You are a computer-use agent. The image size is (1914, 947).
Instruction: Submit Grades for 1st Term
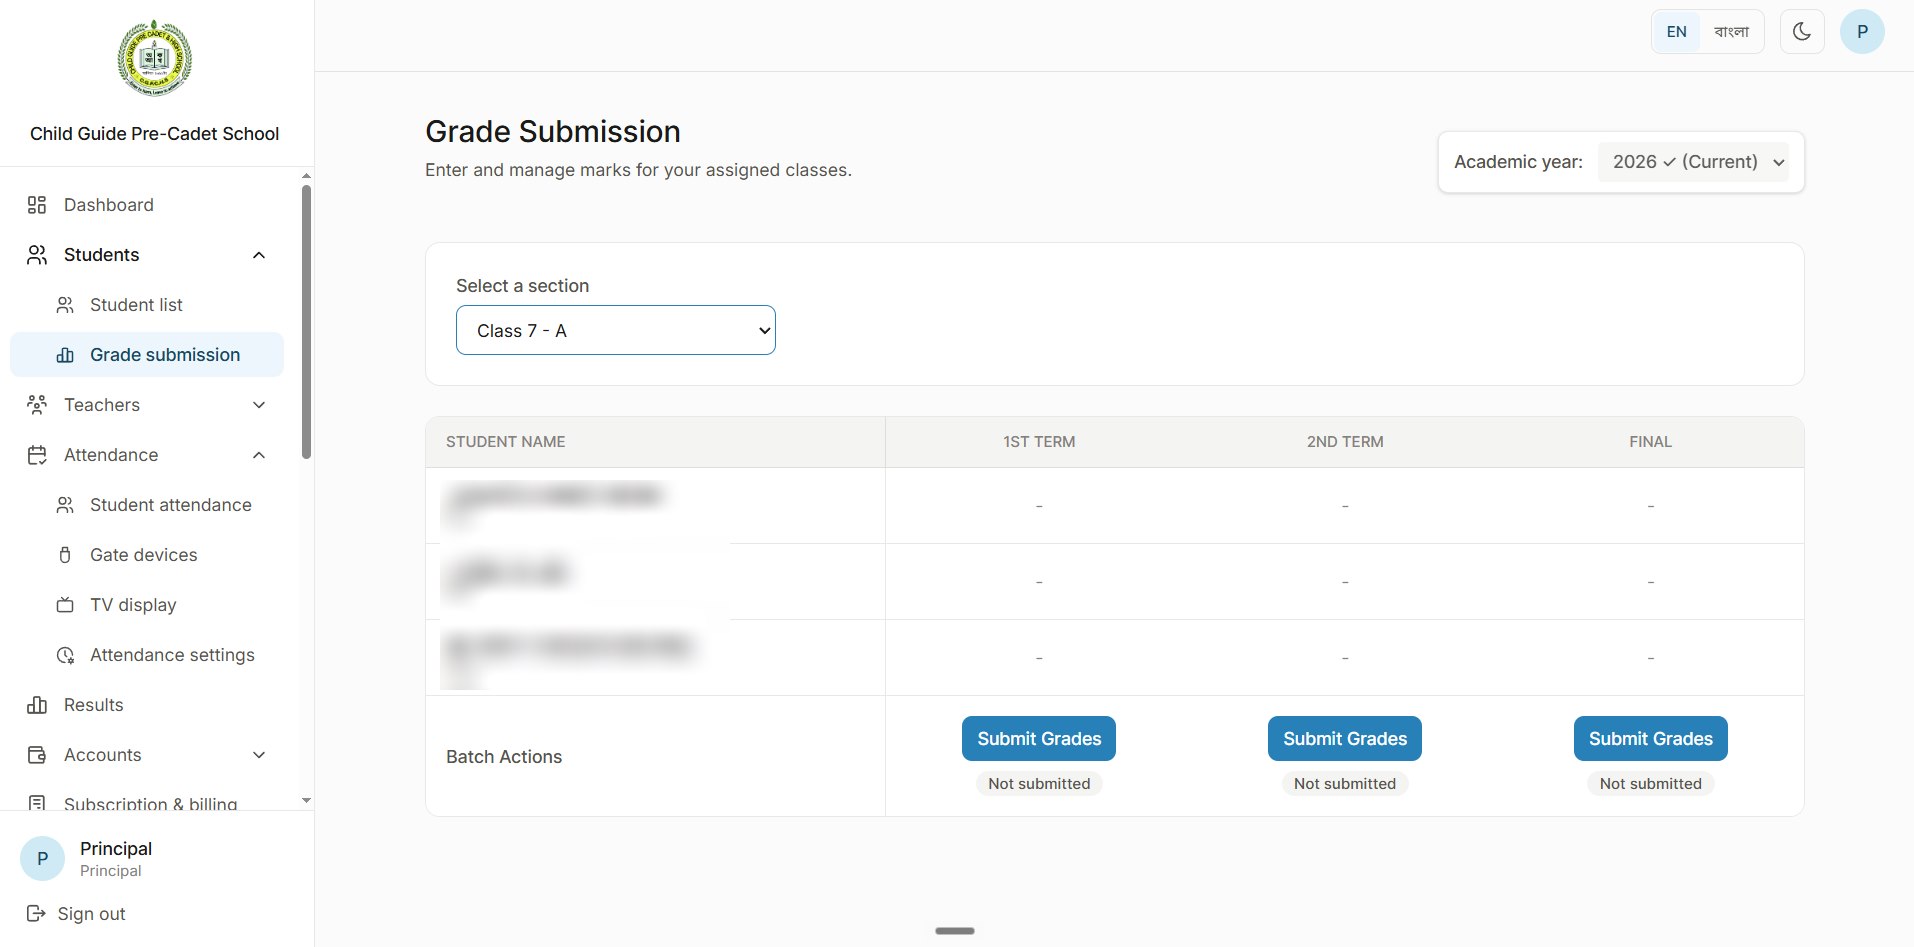[x=1039, y=739]
